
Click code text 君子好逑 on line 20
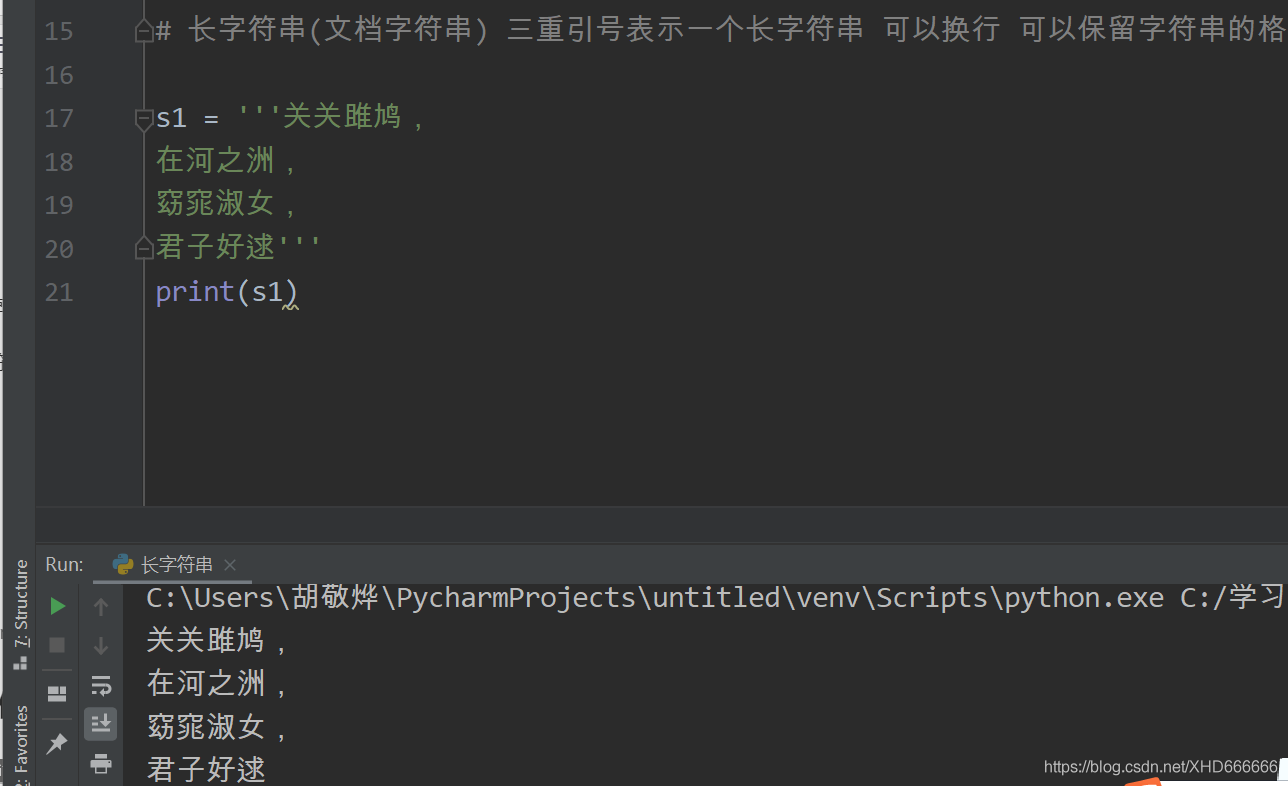[x=215, y=248]
